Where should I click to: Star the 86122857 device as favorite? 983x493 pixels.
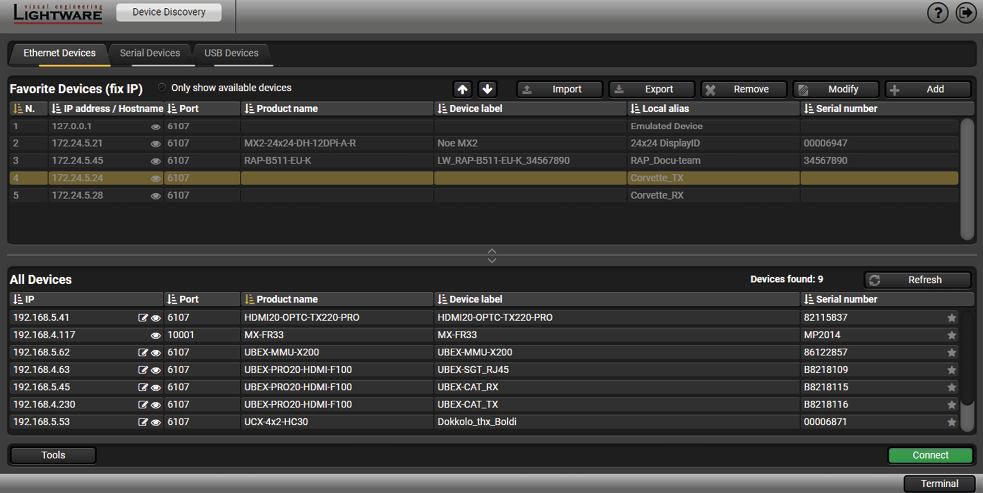(952, 353)
